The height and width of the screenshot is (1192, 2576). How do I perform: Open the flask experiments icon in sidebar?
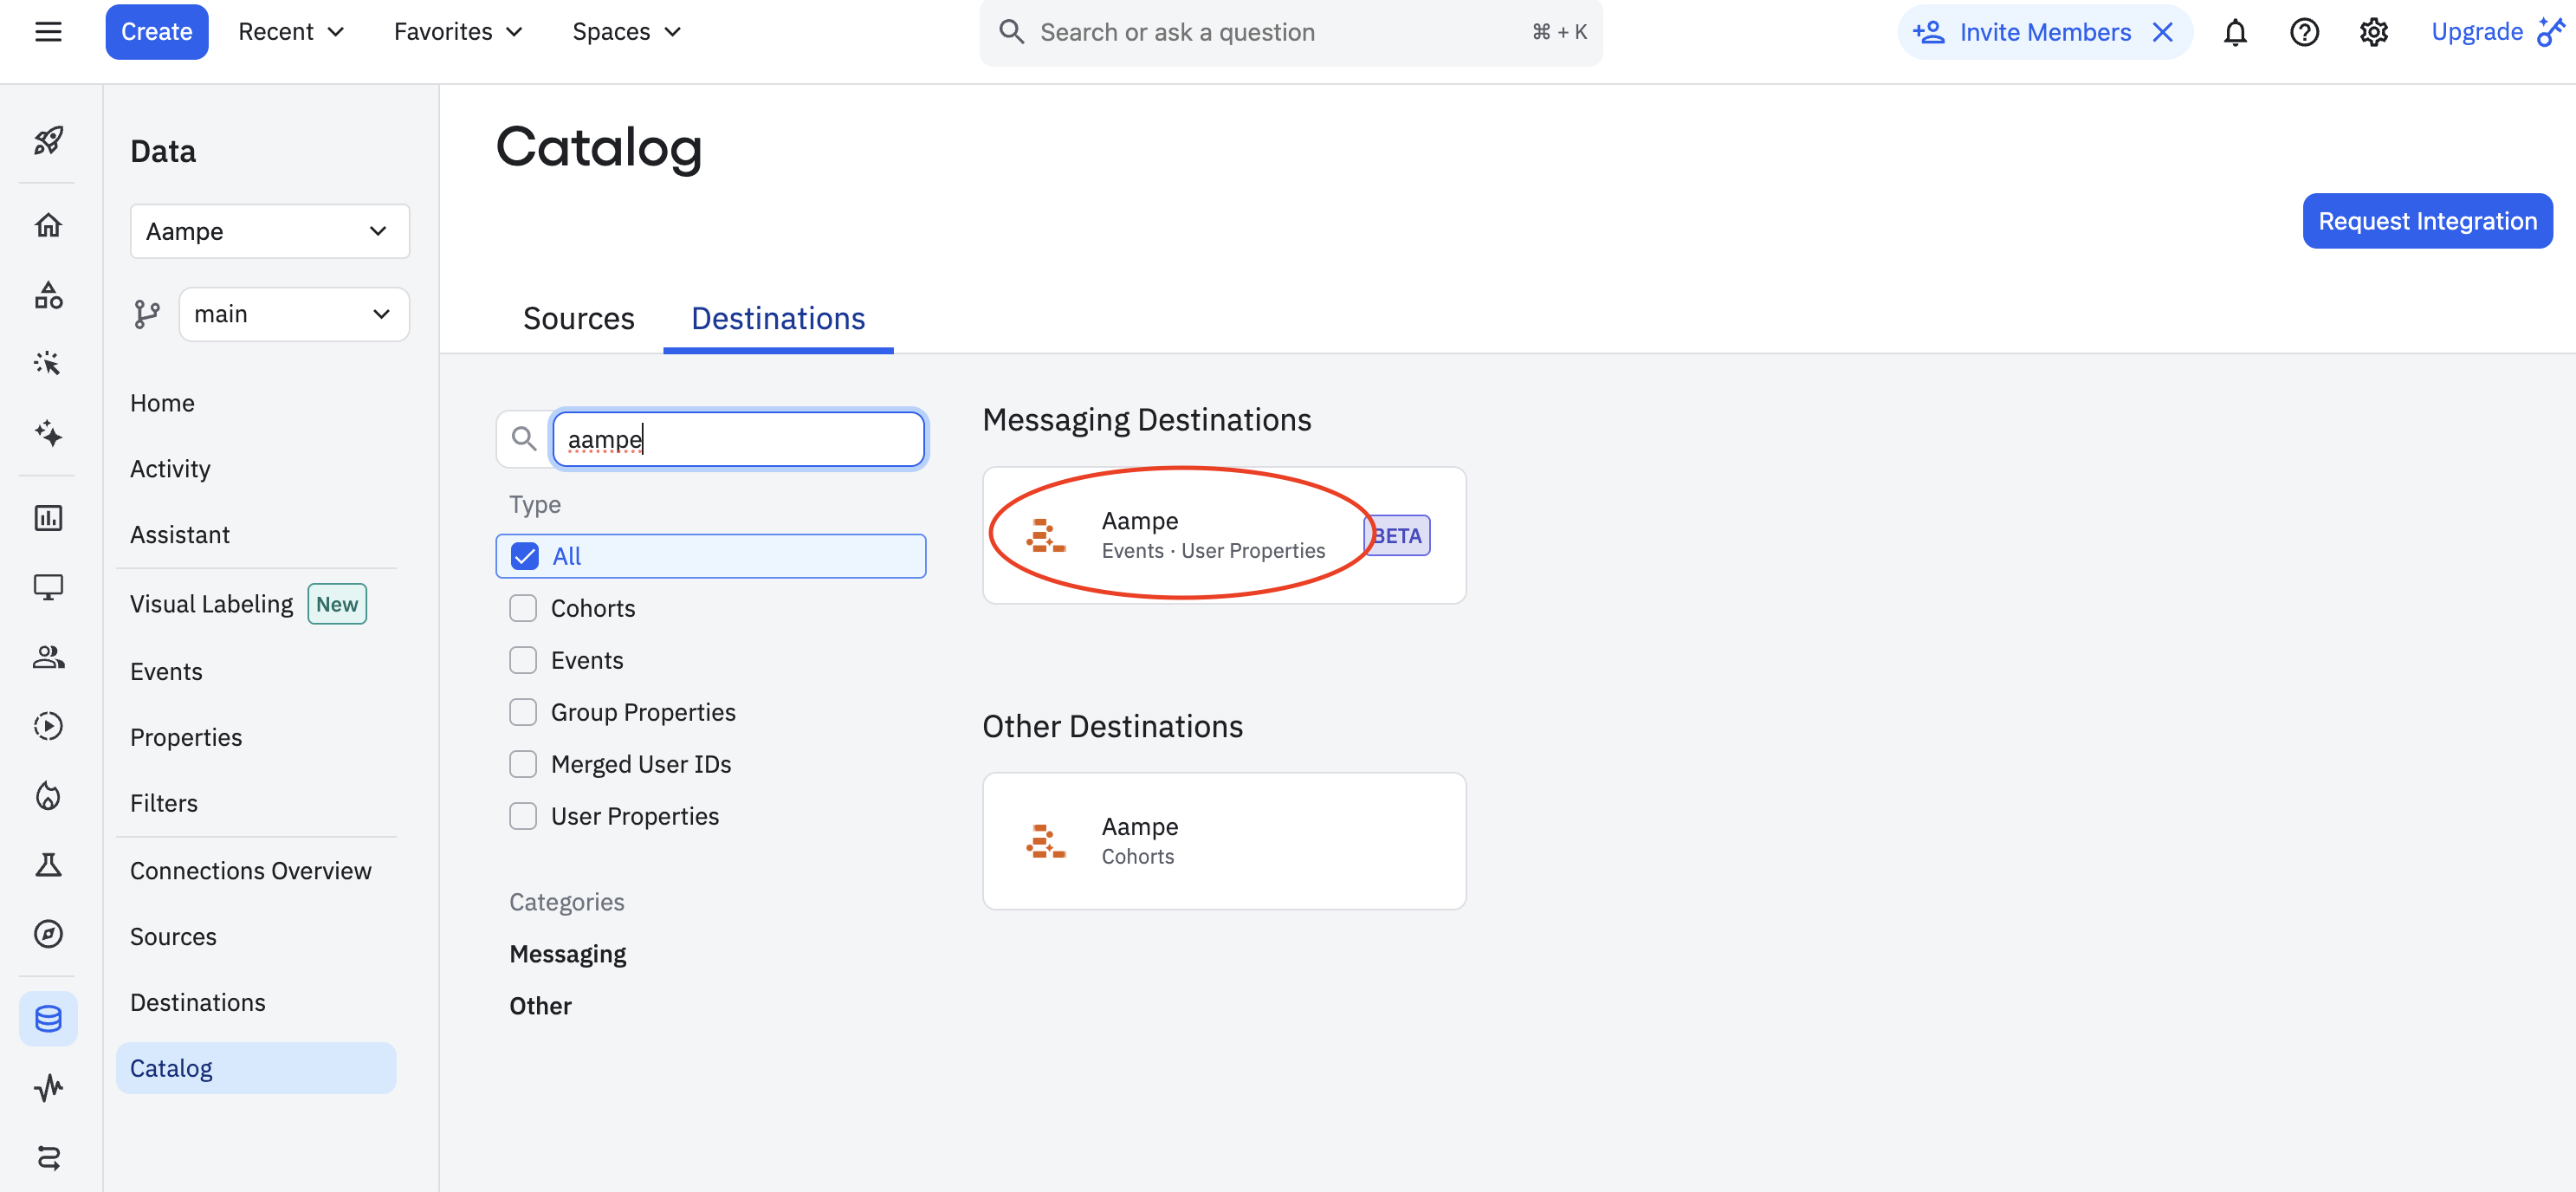[48, 865]
